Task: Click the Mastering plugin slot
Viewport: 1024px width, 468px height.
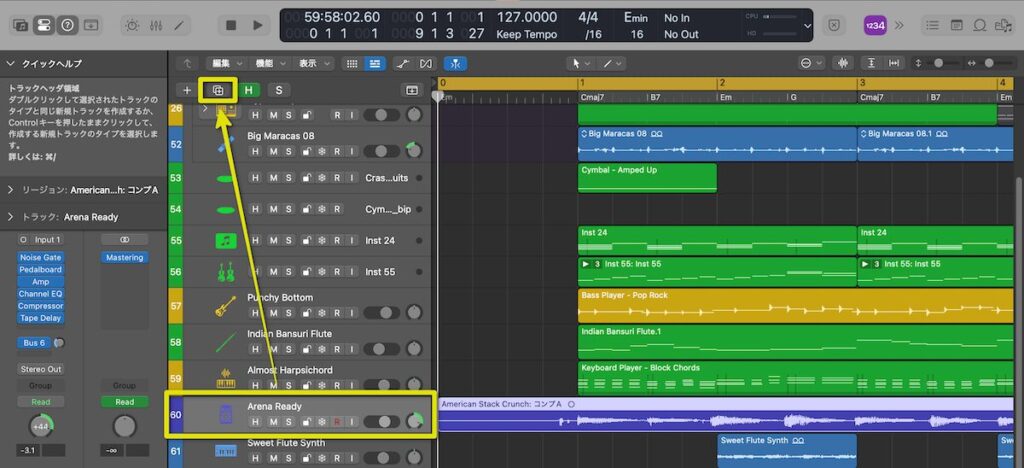Action: tap(124, 258)
